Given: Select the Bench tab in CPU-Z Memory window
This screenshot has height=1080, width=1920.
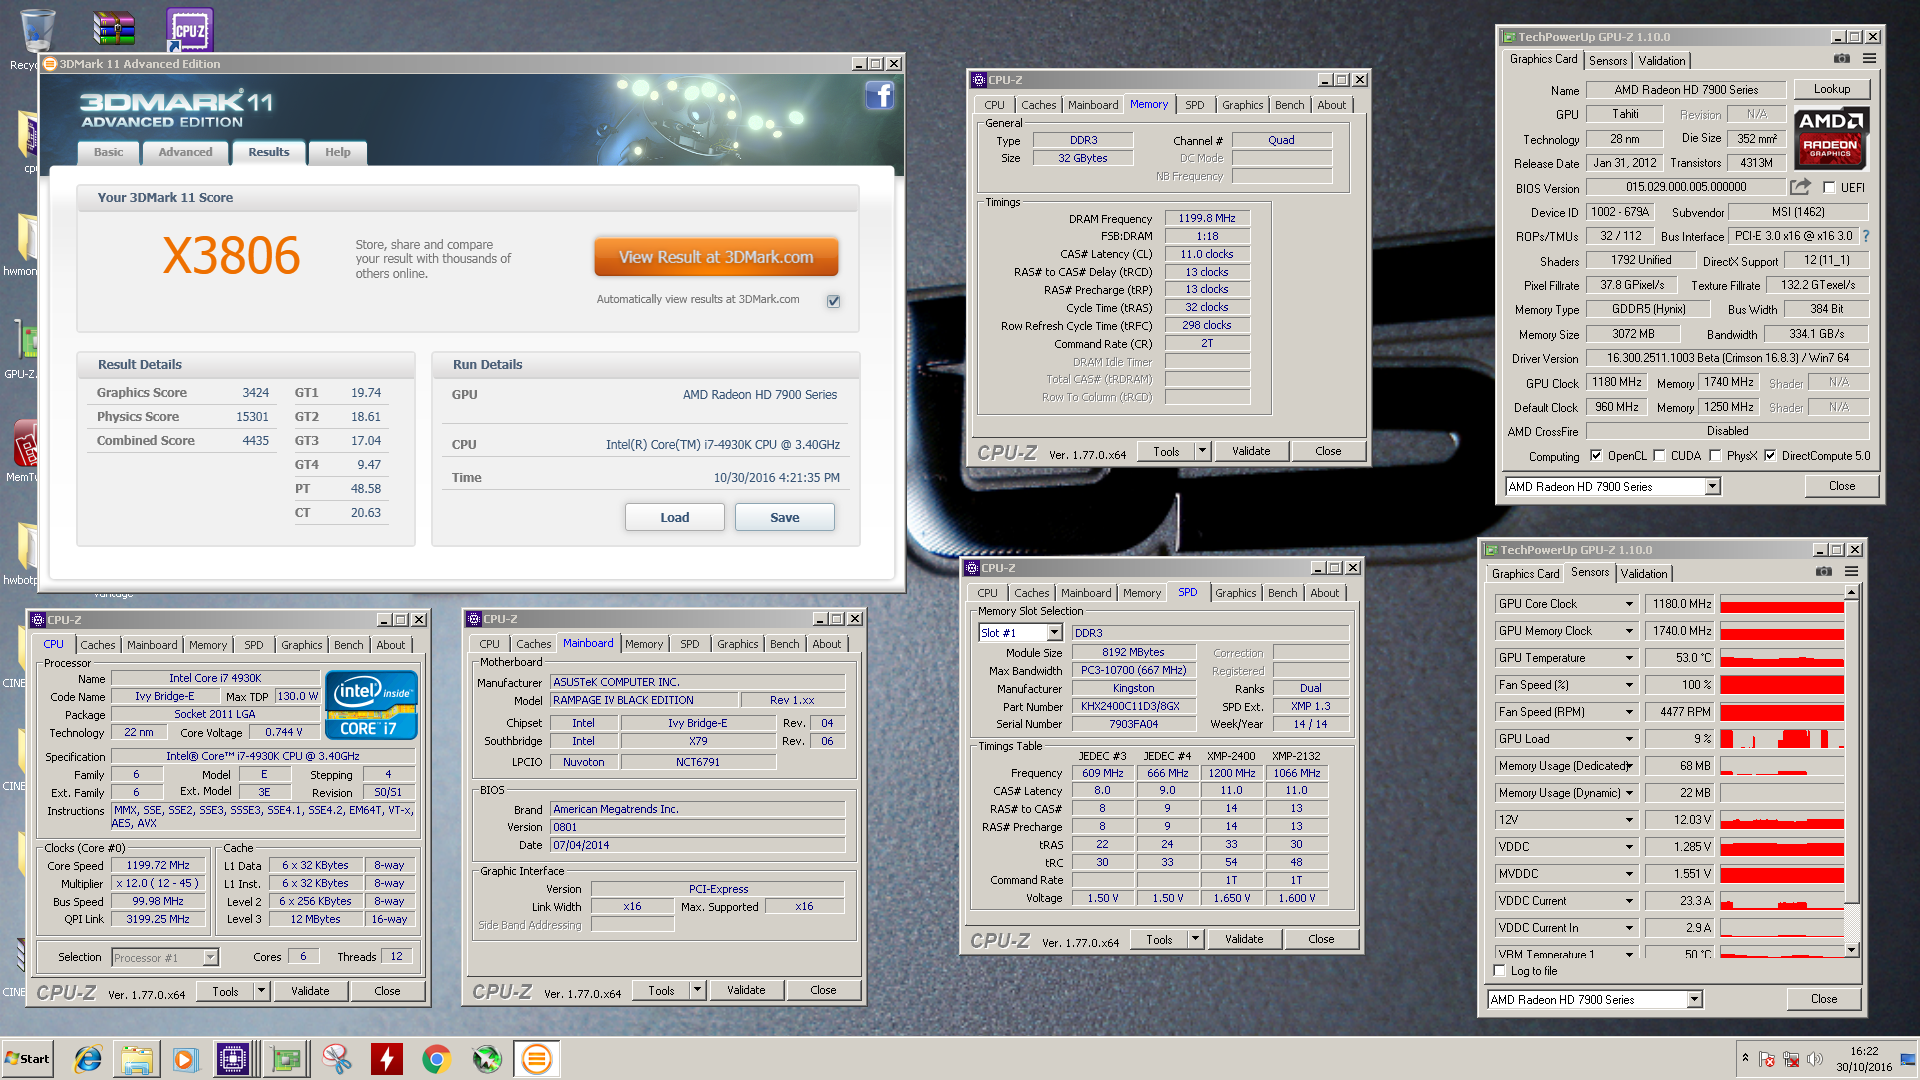Looking at the screenshot, I should 1289,105.
